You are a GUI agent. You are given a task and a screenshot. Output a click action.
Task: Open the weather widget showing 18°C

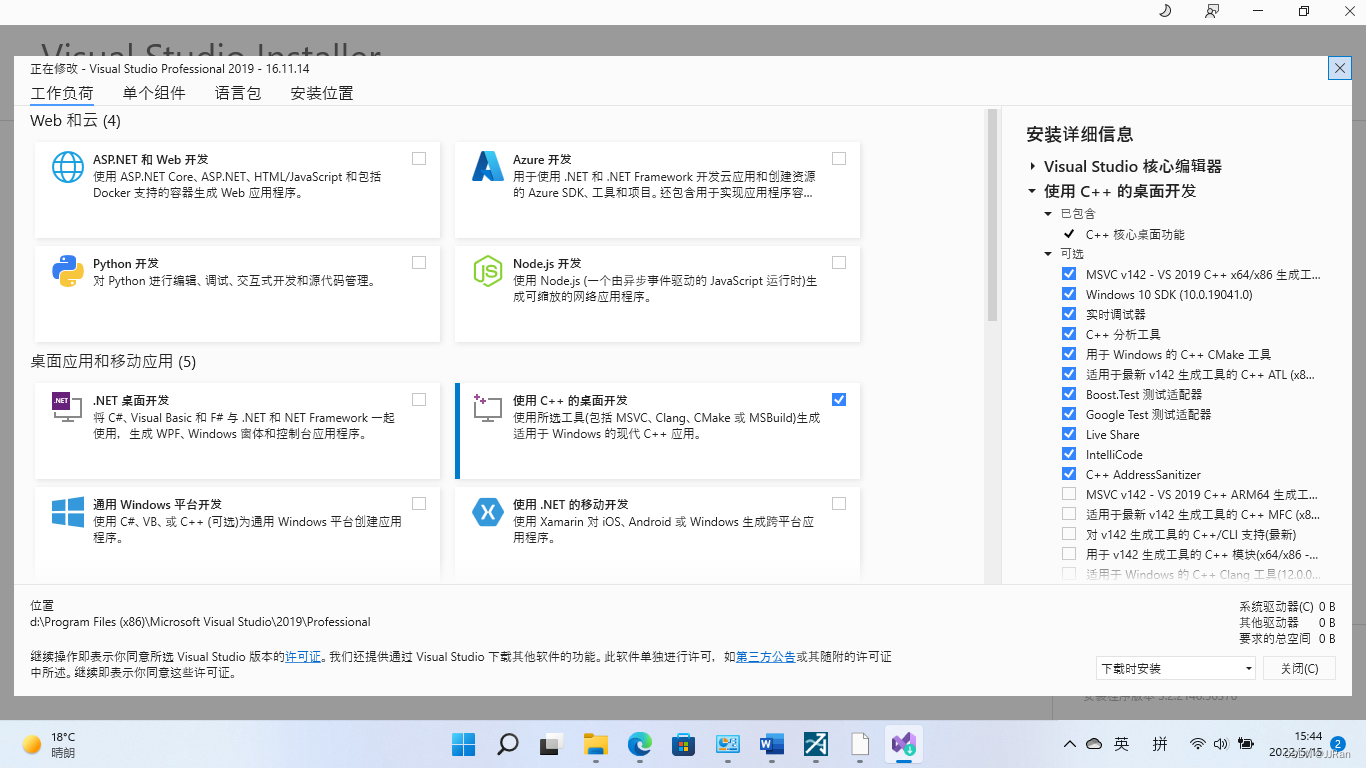pos(48,744)
